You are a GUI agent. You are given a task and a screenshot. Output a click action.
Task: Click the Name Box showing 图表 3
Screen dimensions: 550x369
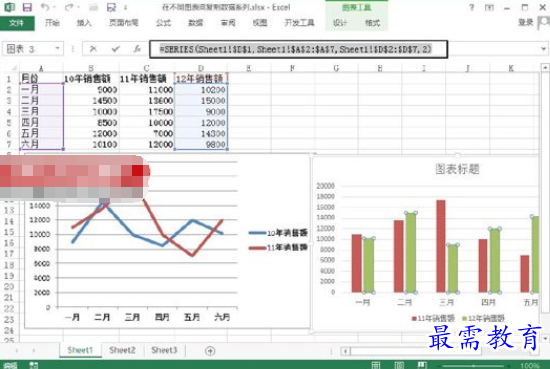click(x=29, y=49)
